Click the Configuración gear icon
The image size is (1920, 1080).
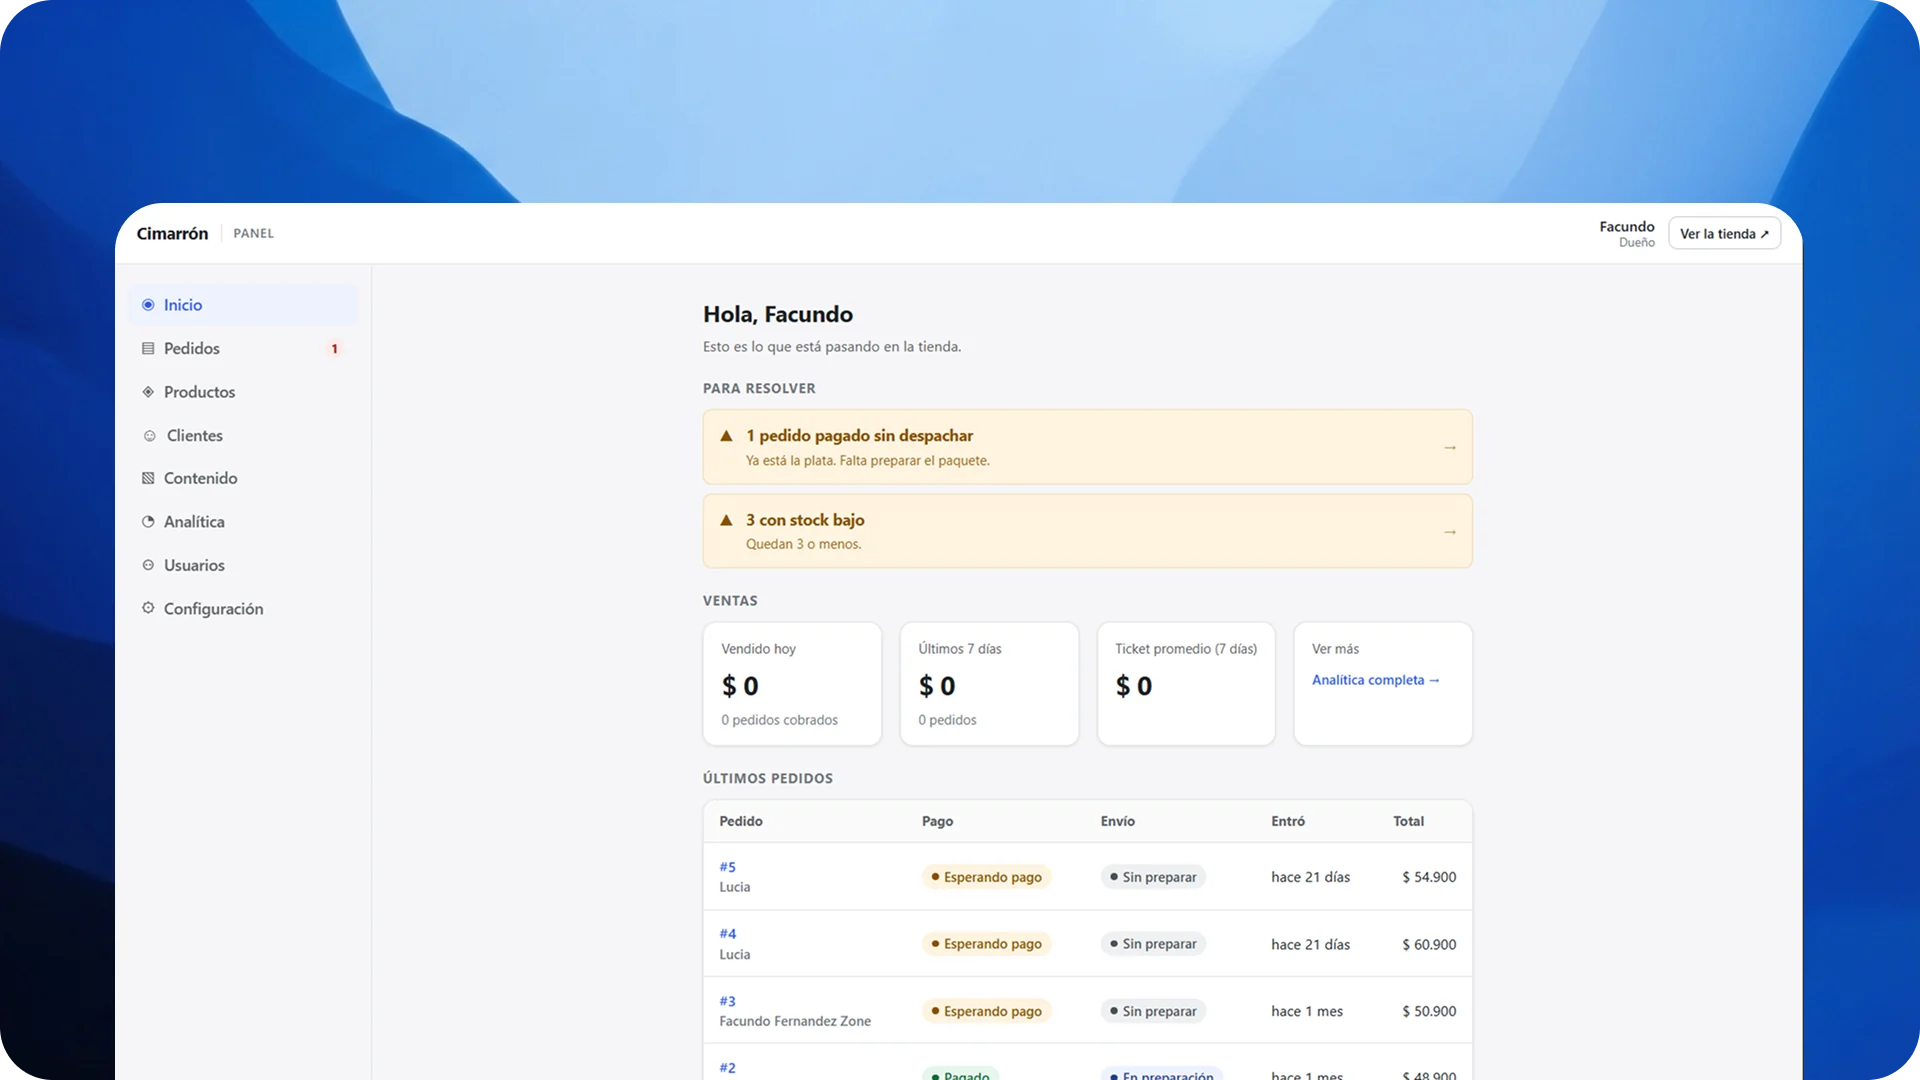[x=148, y=608]
